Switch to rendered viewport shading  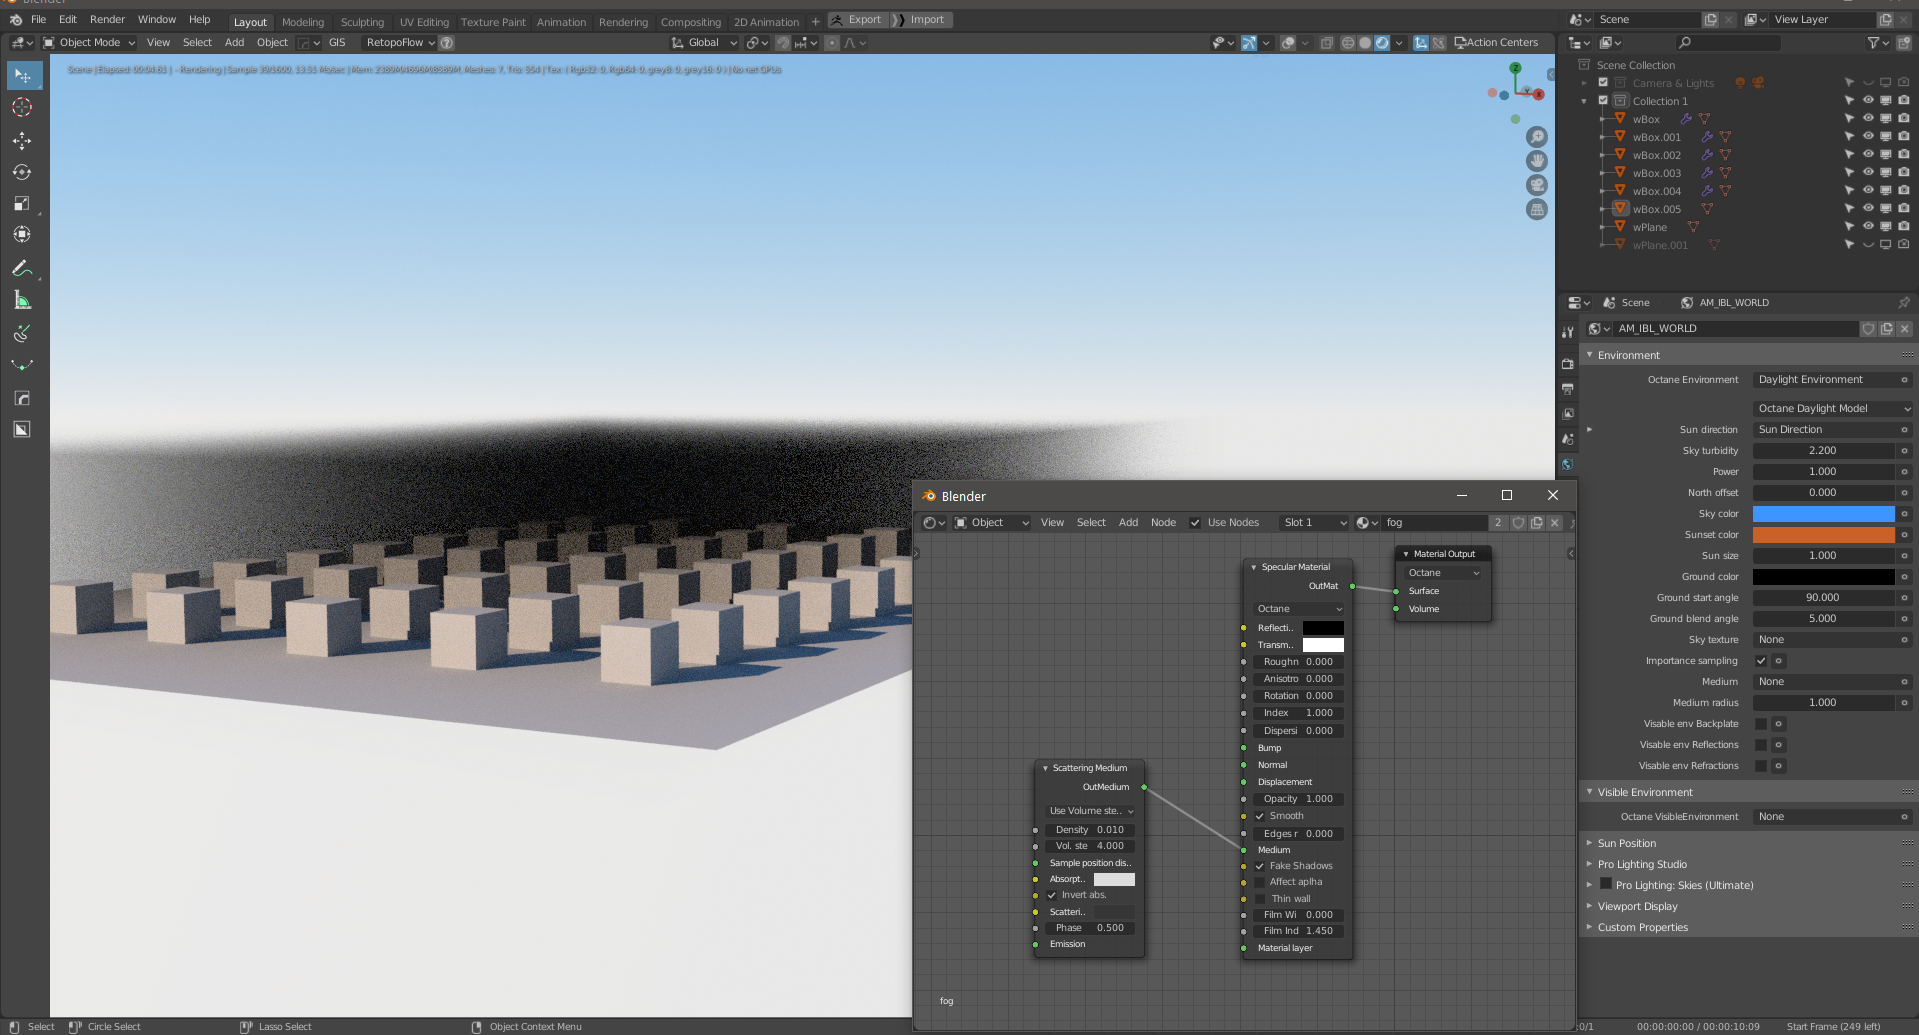(x=1382, y=43)
